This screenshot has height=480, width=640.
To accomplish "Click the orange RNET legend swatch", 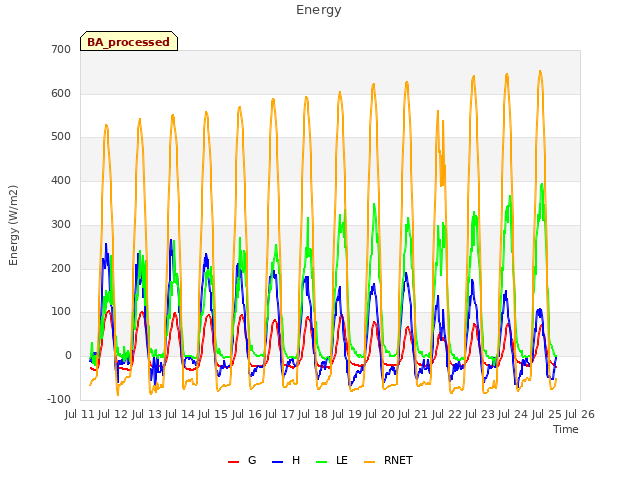I will 369,462.
